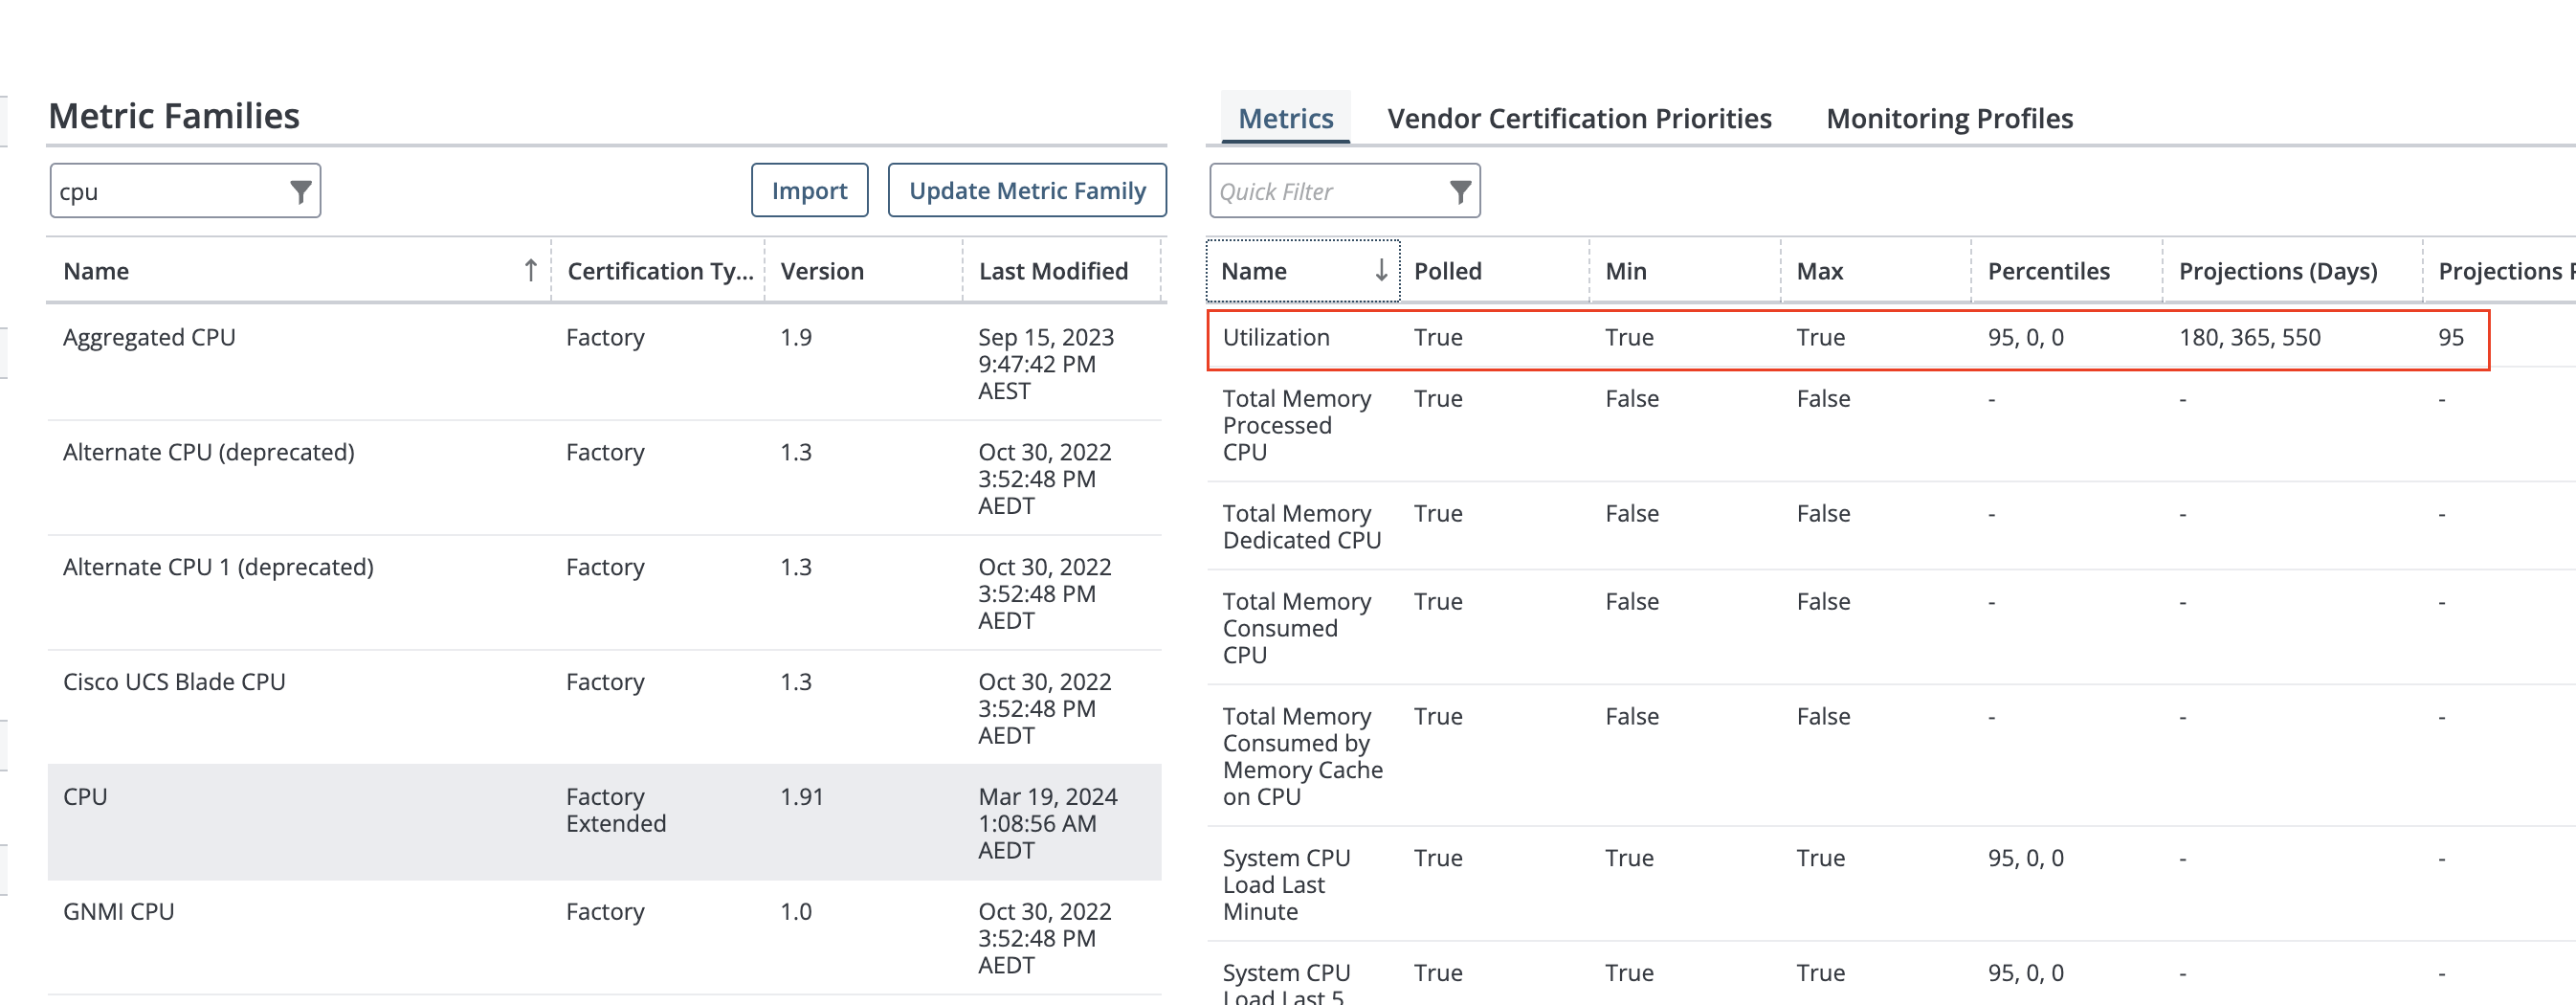Click the funnel icon in Quick Filter box
2576x1005 pixels.
click(x=1459, y=191)
